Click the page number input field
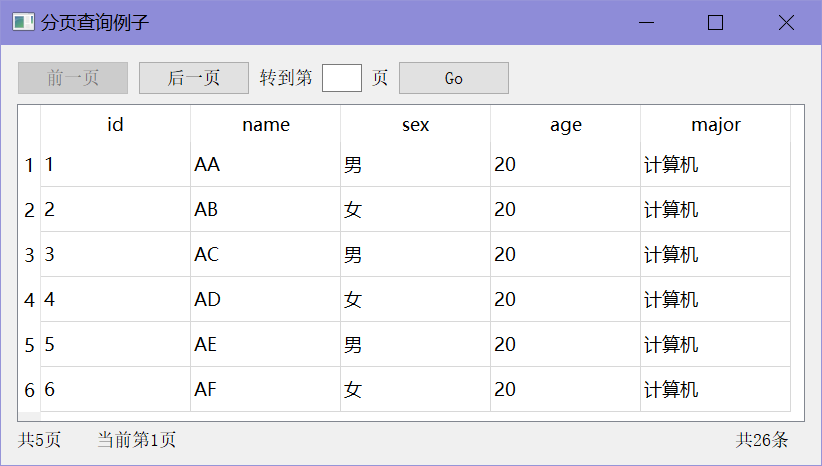 [342, 78]
